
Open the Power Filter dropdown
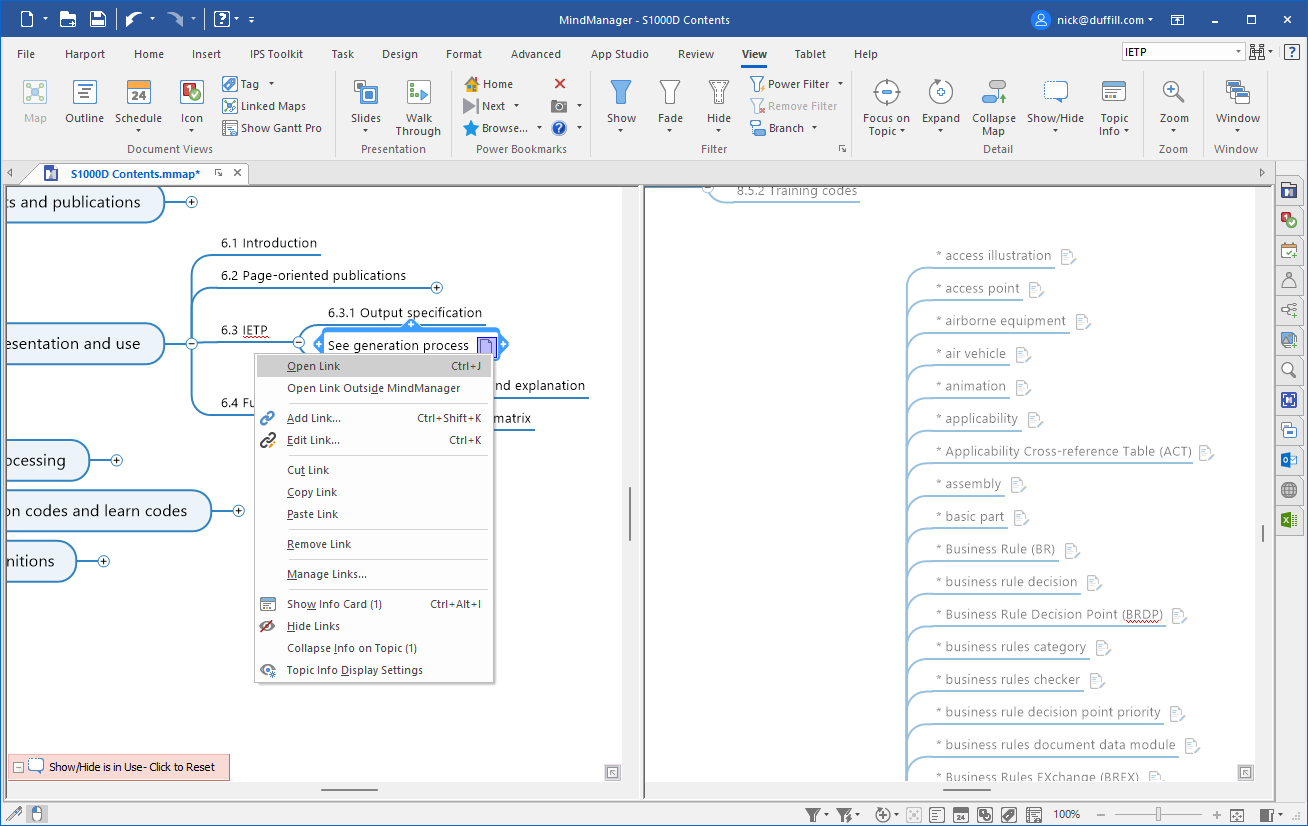(x=840, y=84)
